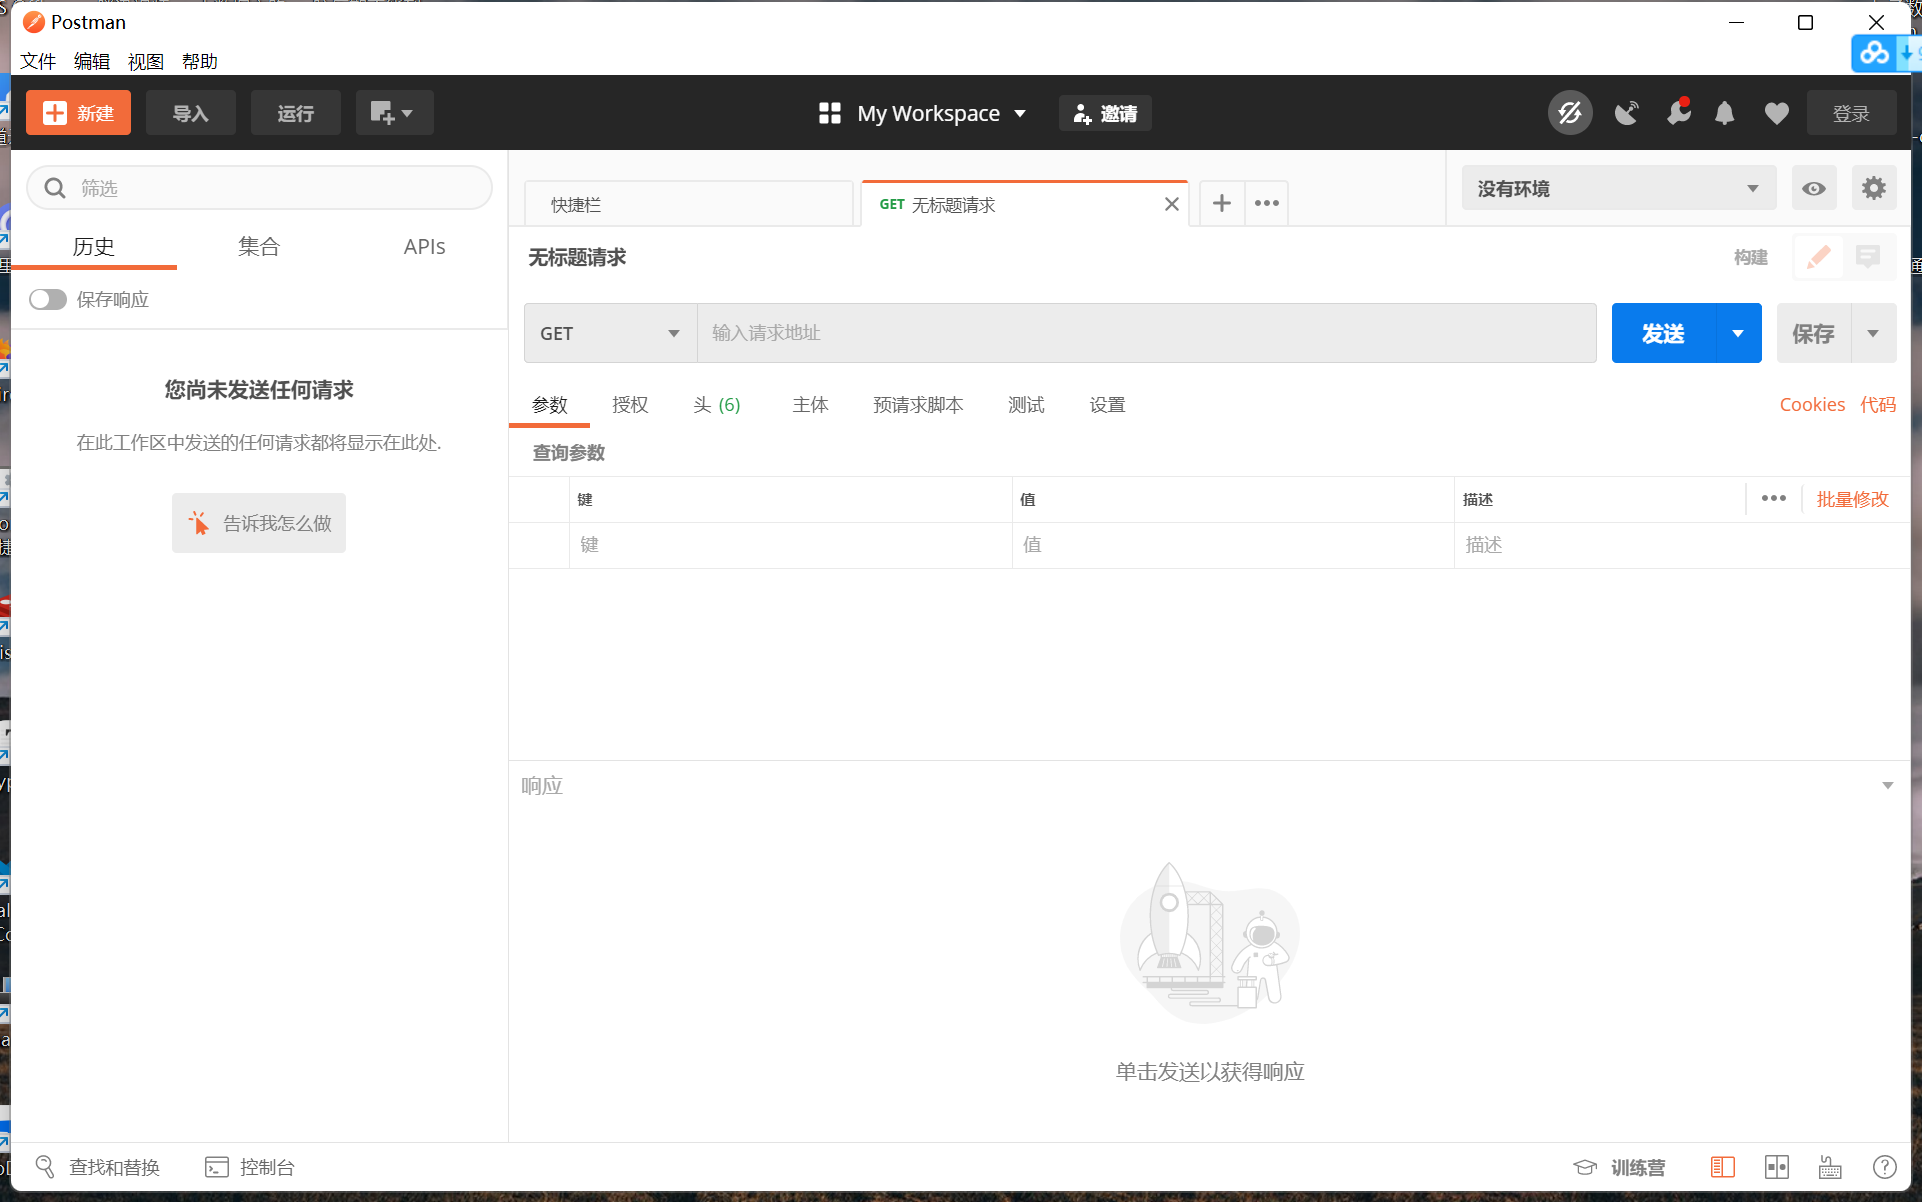Open environment management gear icon
The height and width of the screenshot is (1202, 1922).
1873,188
